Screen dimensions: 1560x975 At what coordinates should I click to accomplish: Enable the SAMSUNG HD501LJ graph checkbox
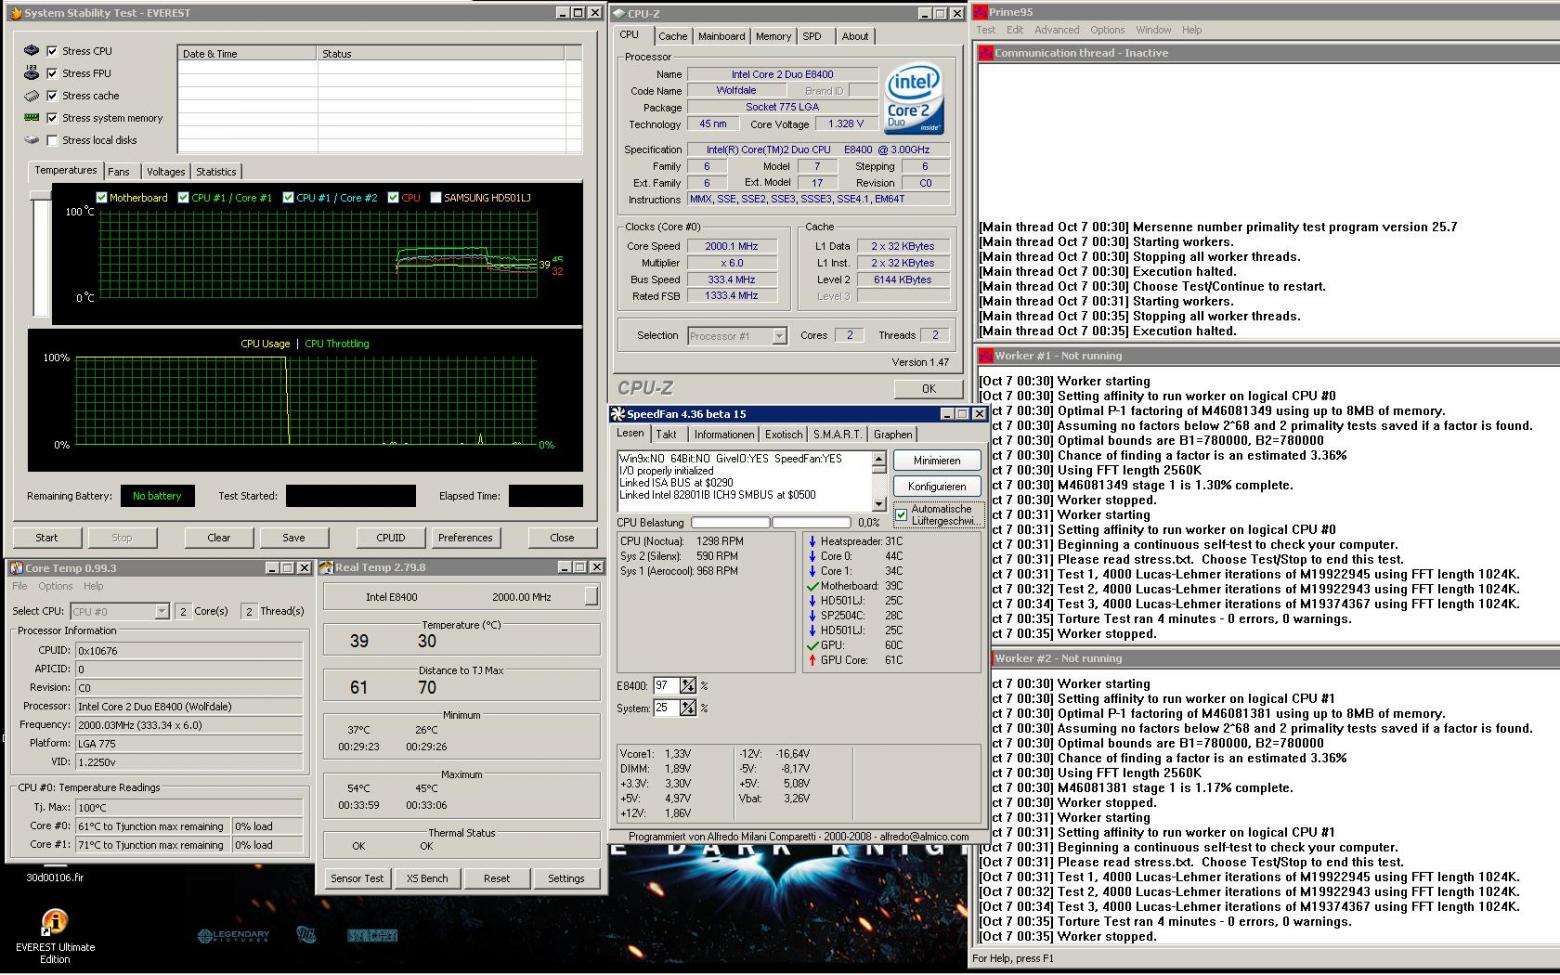[x=436, y=198]
